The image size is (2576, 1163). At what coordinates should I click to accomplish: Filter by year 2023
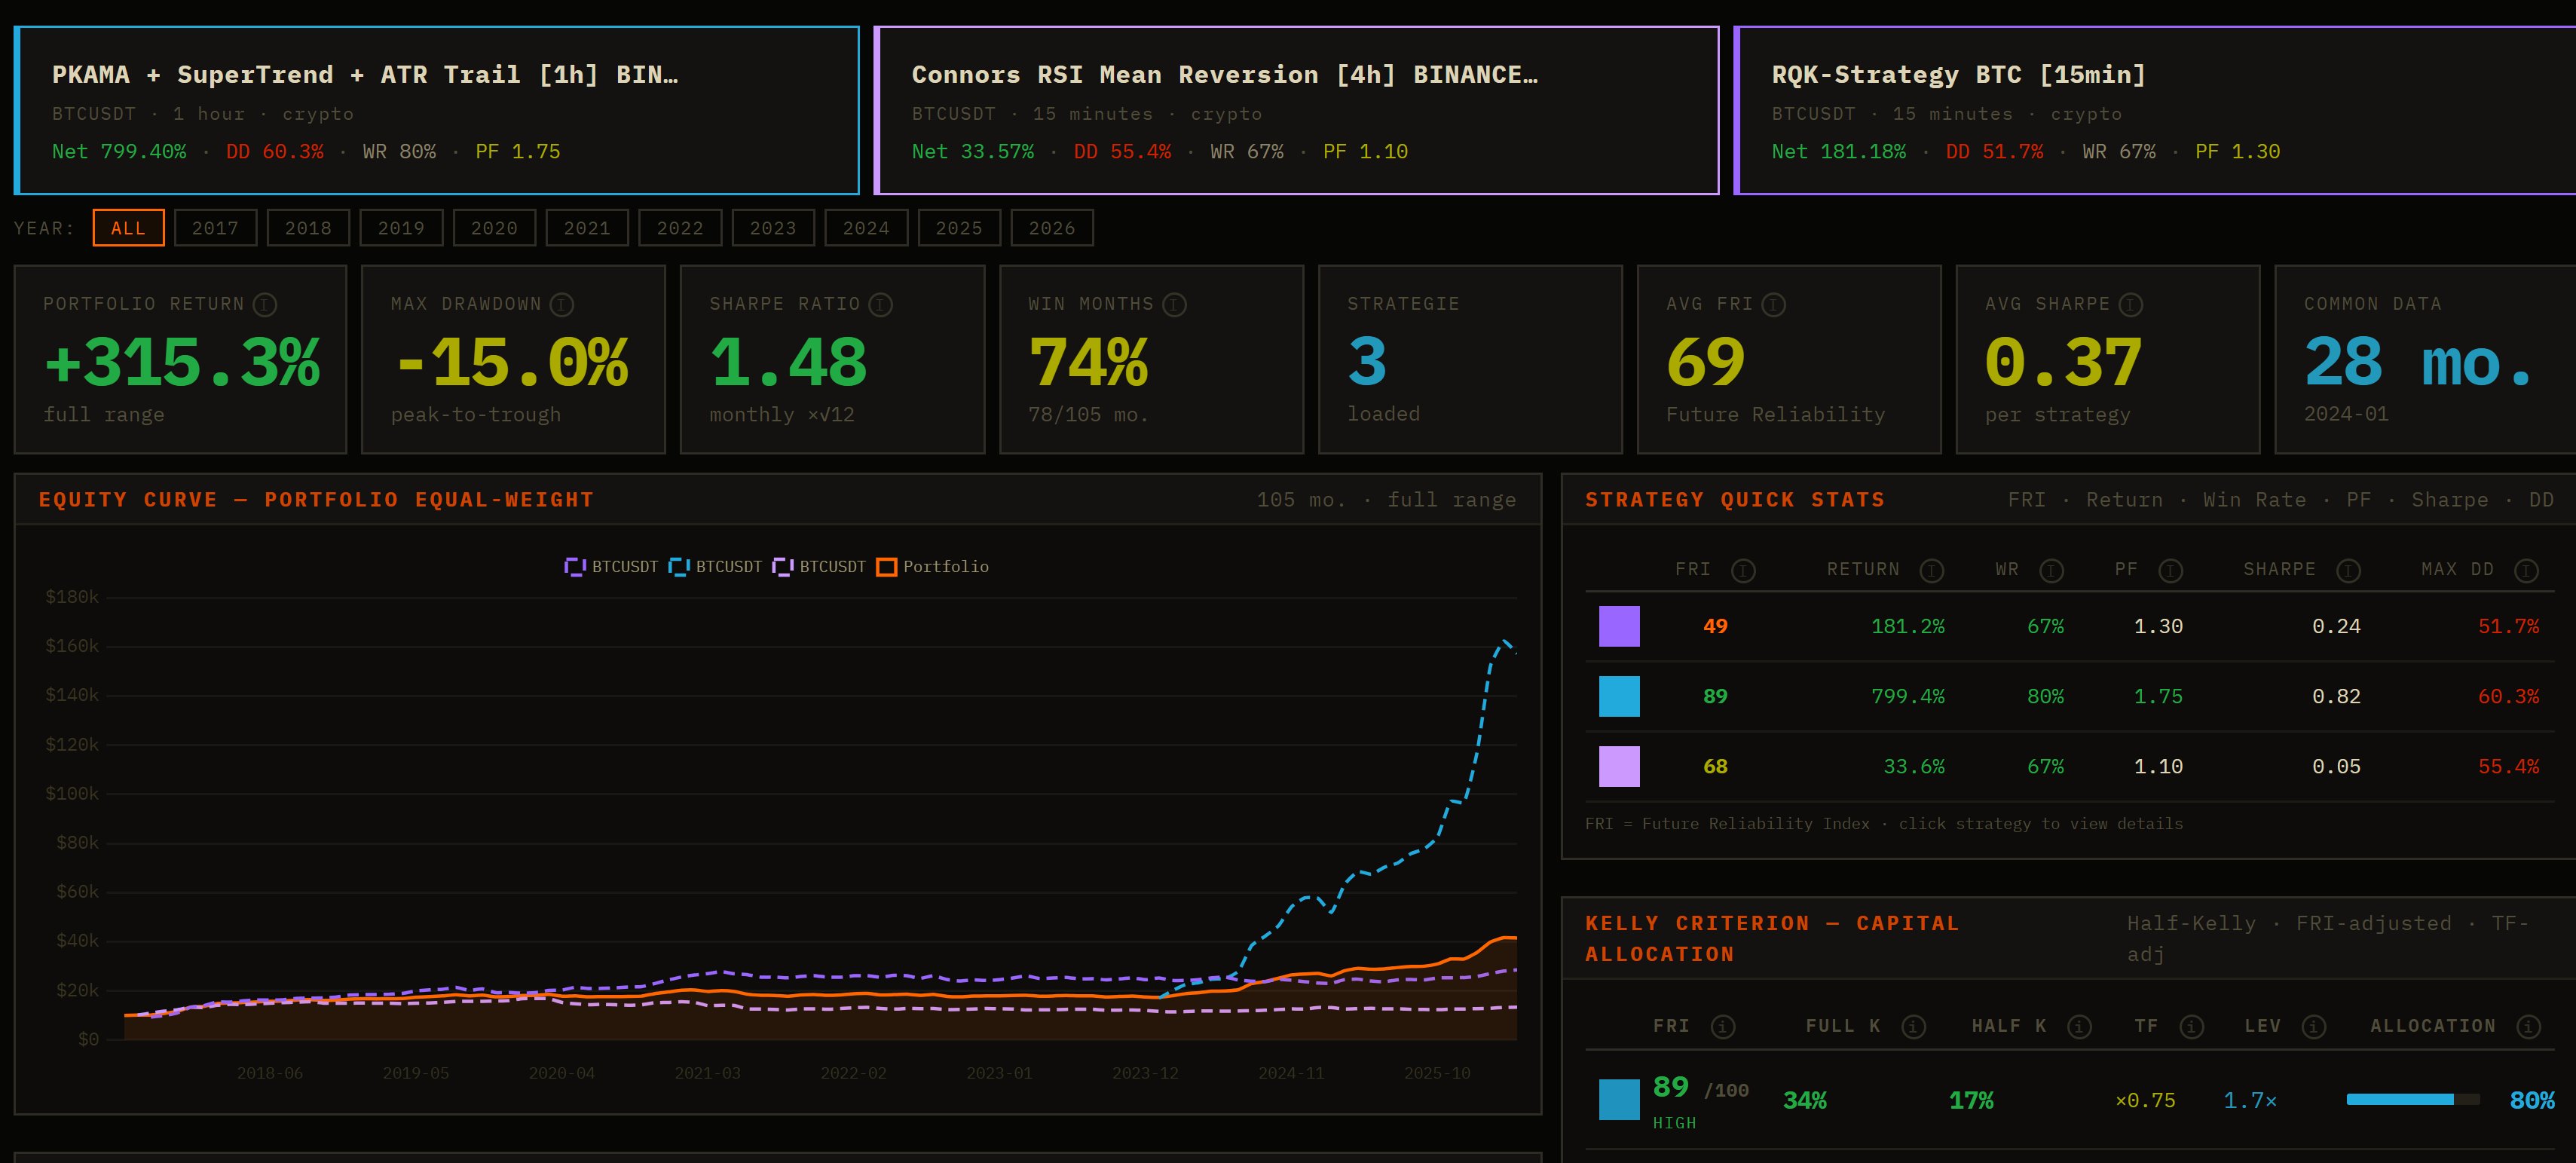pos(773,228)
